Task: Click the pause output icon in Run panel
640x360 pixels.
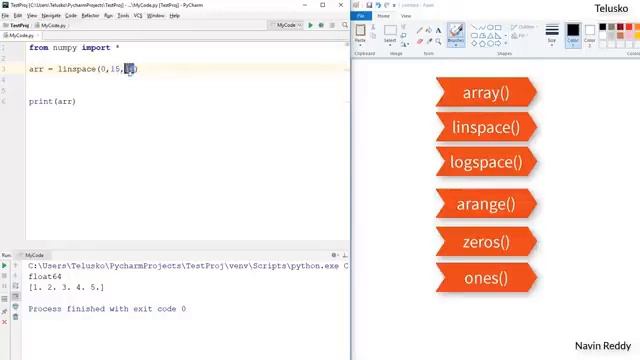Action: (x=4, y=286)
